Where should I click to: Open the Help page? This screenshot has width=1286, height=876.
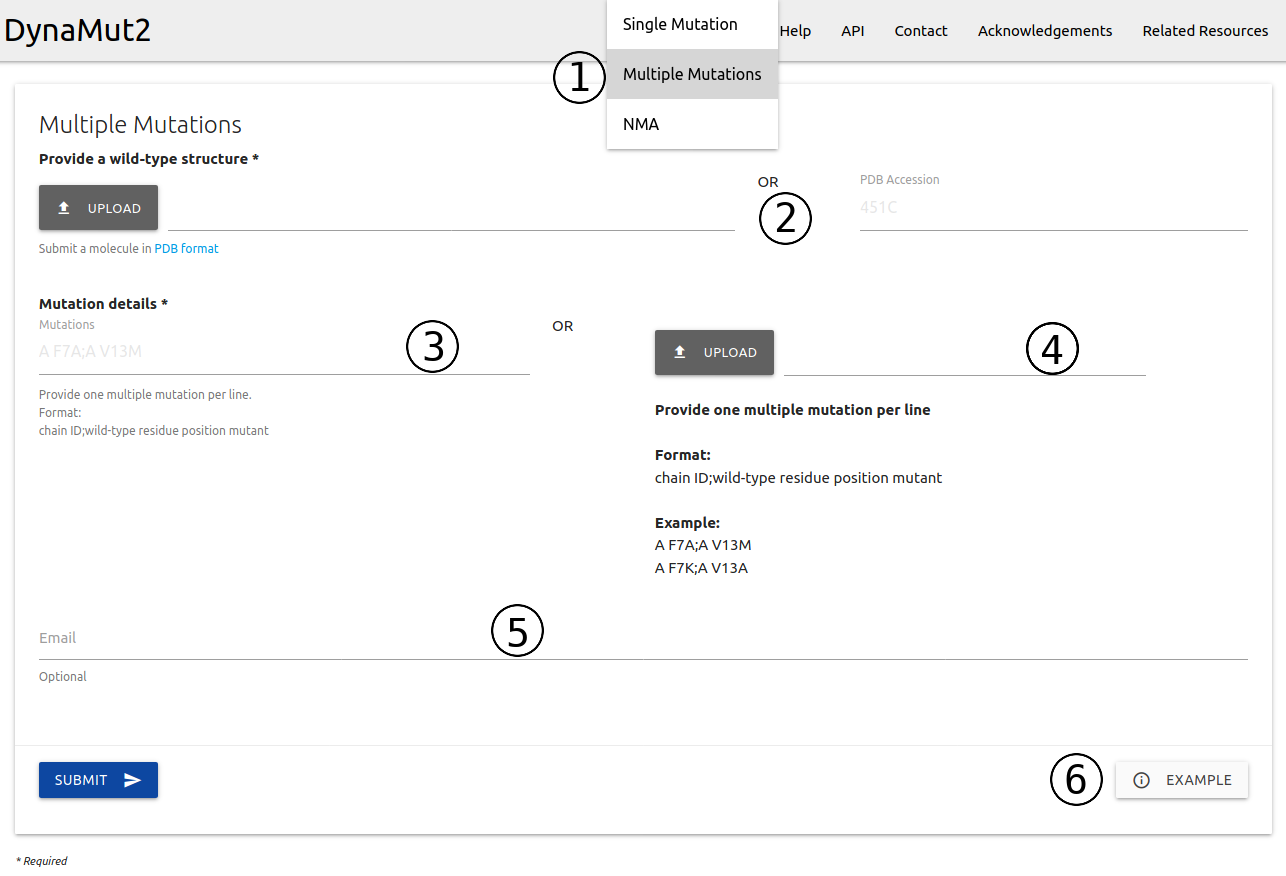click(795, 31)
